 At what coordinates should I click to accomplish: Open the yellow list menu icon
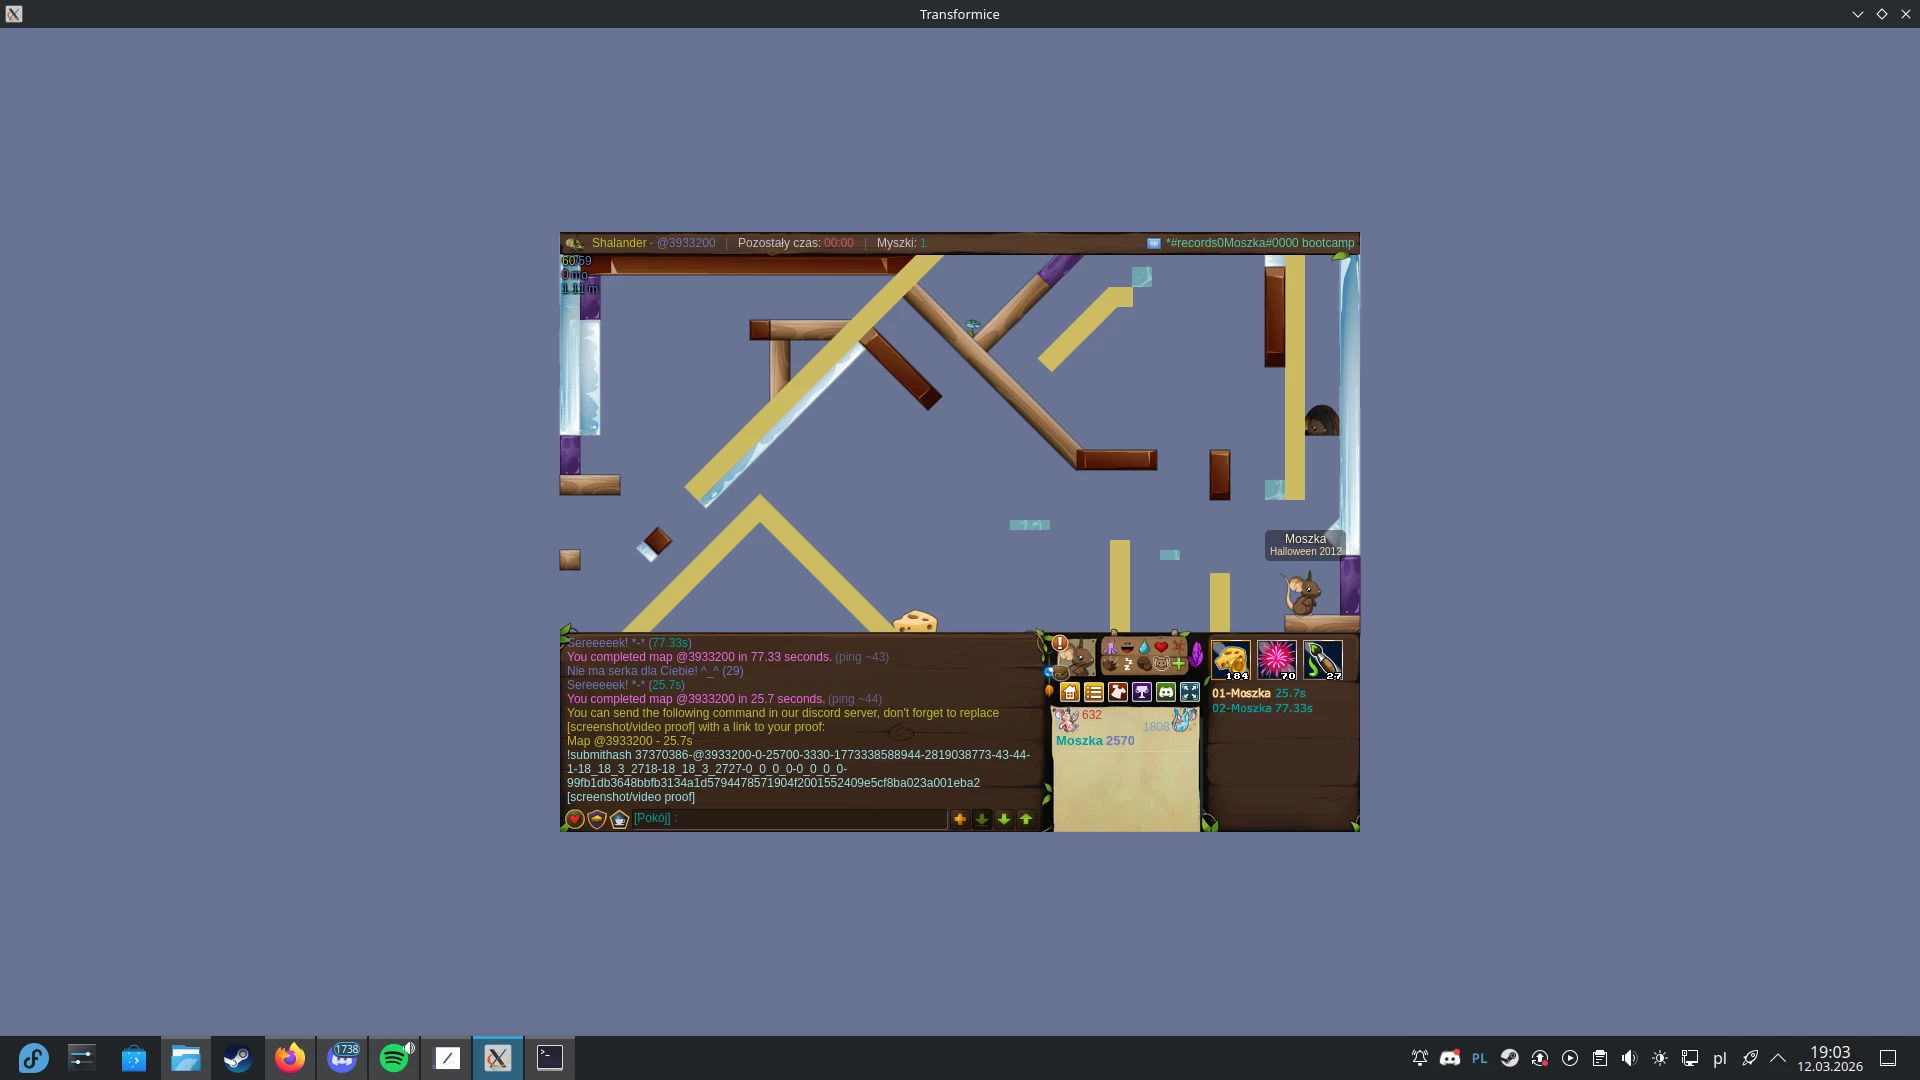(x=1094, y=692)
